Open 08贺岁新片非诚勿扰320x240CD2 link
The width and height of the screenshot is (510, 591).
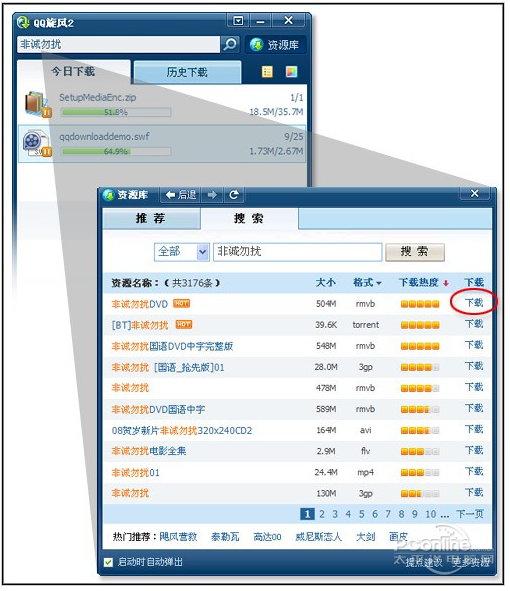182,431
